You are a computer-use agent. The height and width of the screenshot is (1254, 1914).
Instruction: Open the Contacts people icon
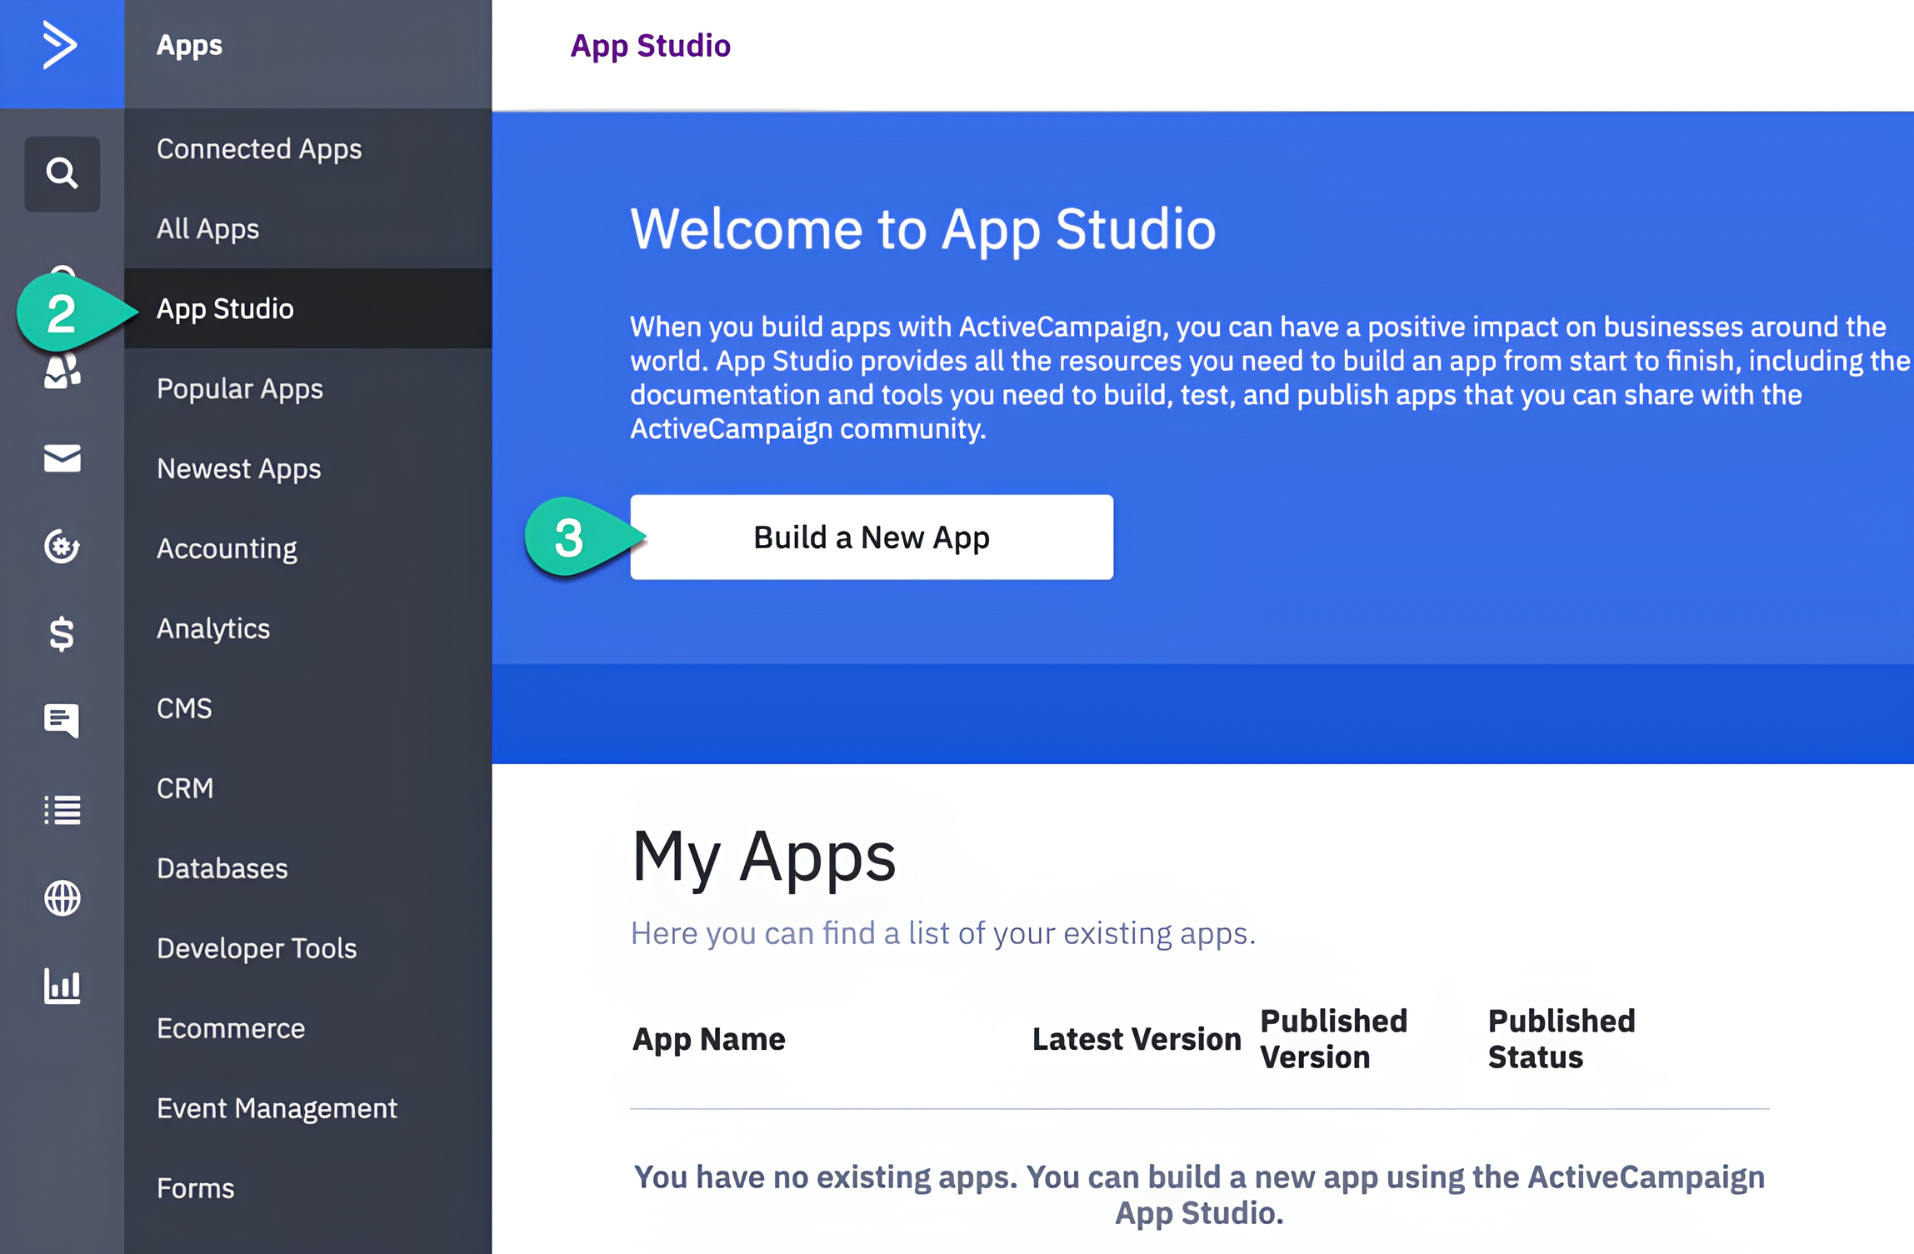[62, 370]
